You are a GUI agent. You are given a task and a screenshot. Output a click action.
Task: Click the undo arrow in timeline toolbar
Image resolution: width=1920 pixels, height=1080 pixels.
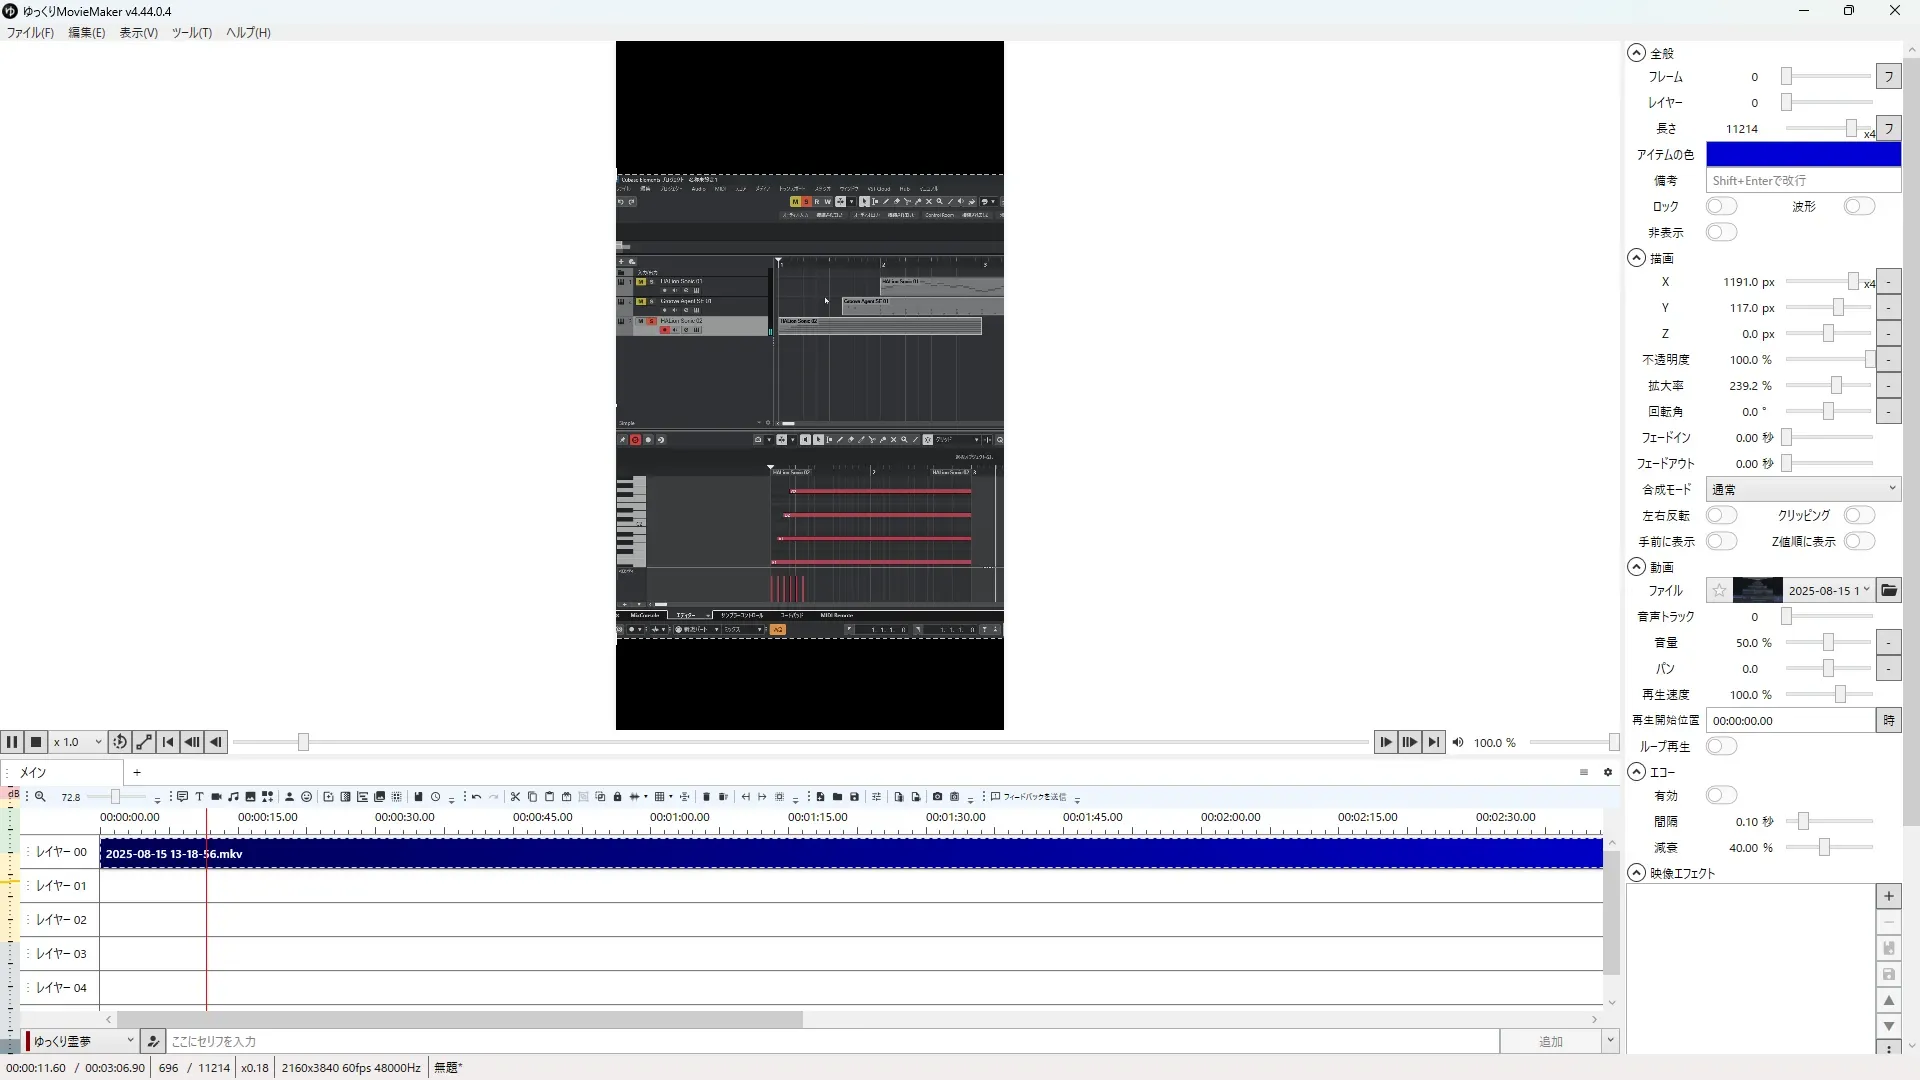pos(476,797)
